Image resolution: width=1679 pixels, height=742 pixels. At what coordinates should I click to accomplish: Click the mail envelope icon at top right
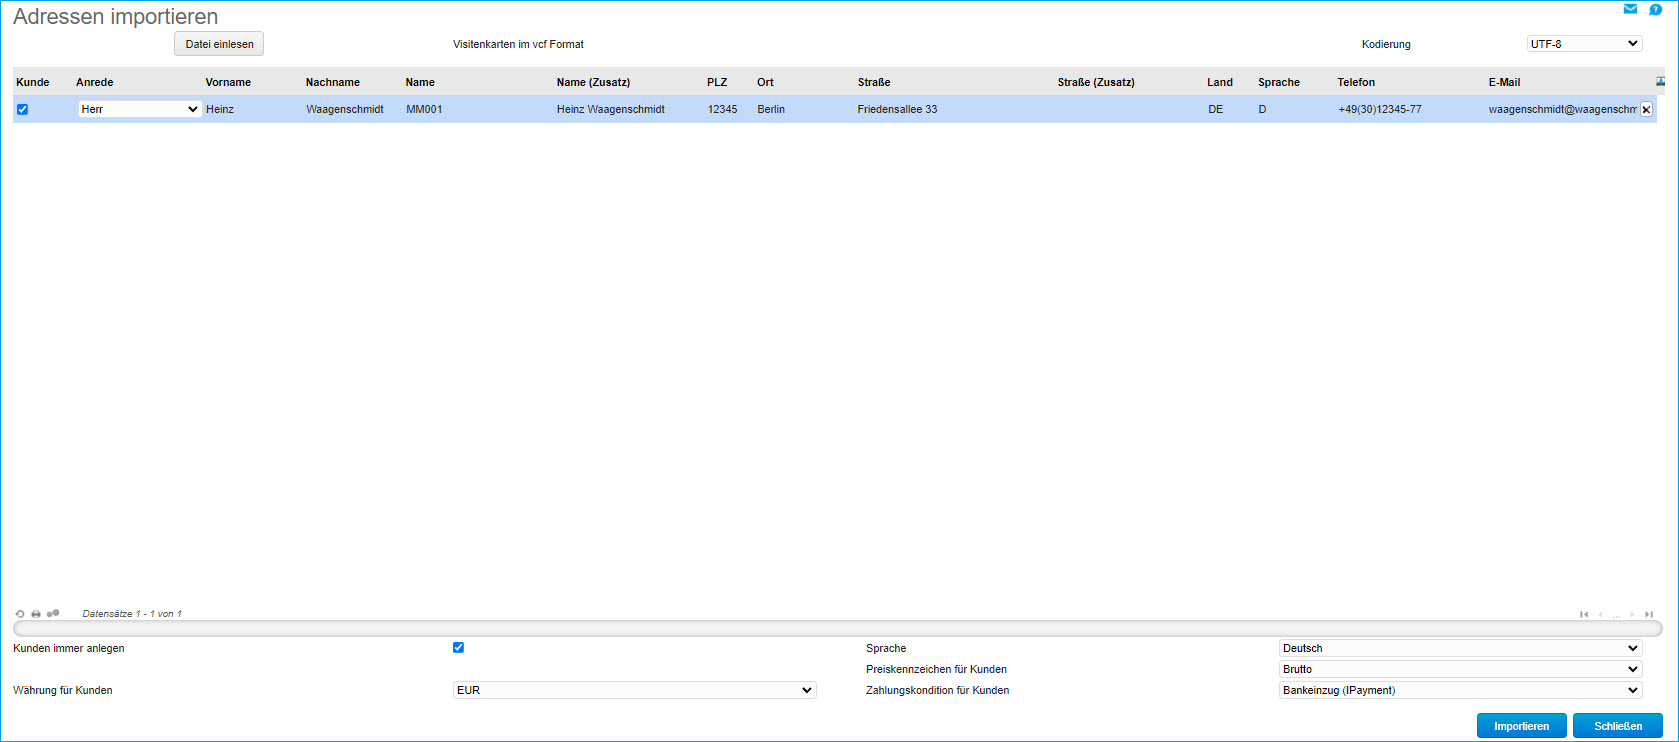(x=1630, y=9)
